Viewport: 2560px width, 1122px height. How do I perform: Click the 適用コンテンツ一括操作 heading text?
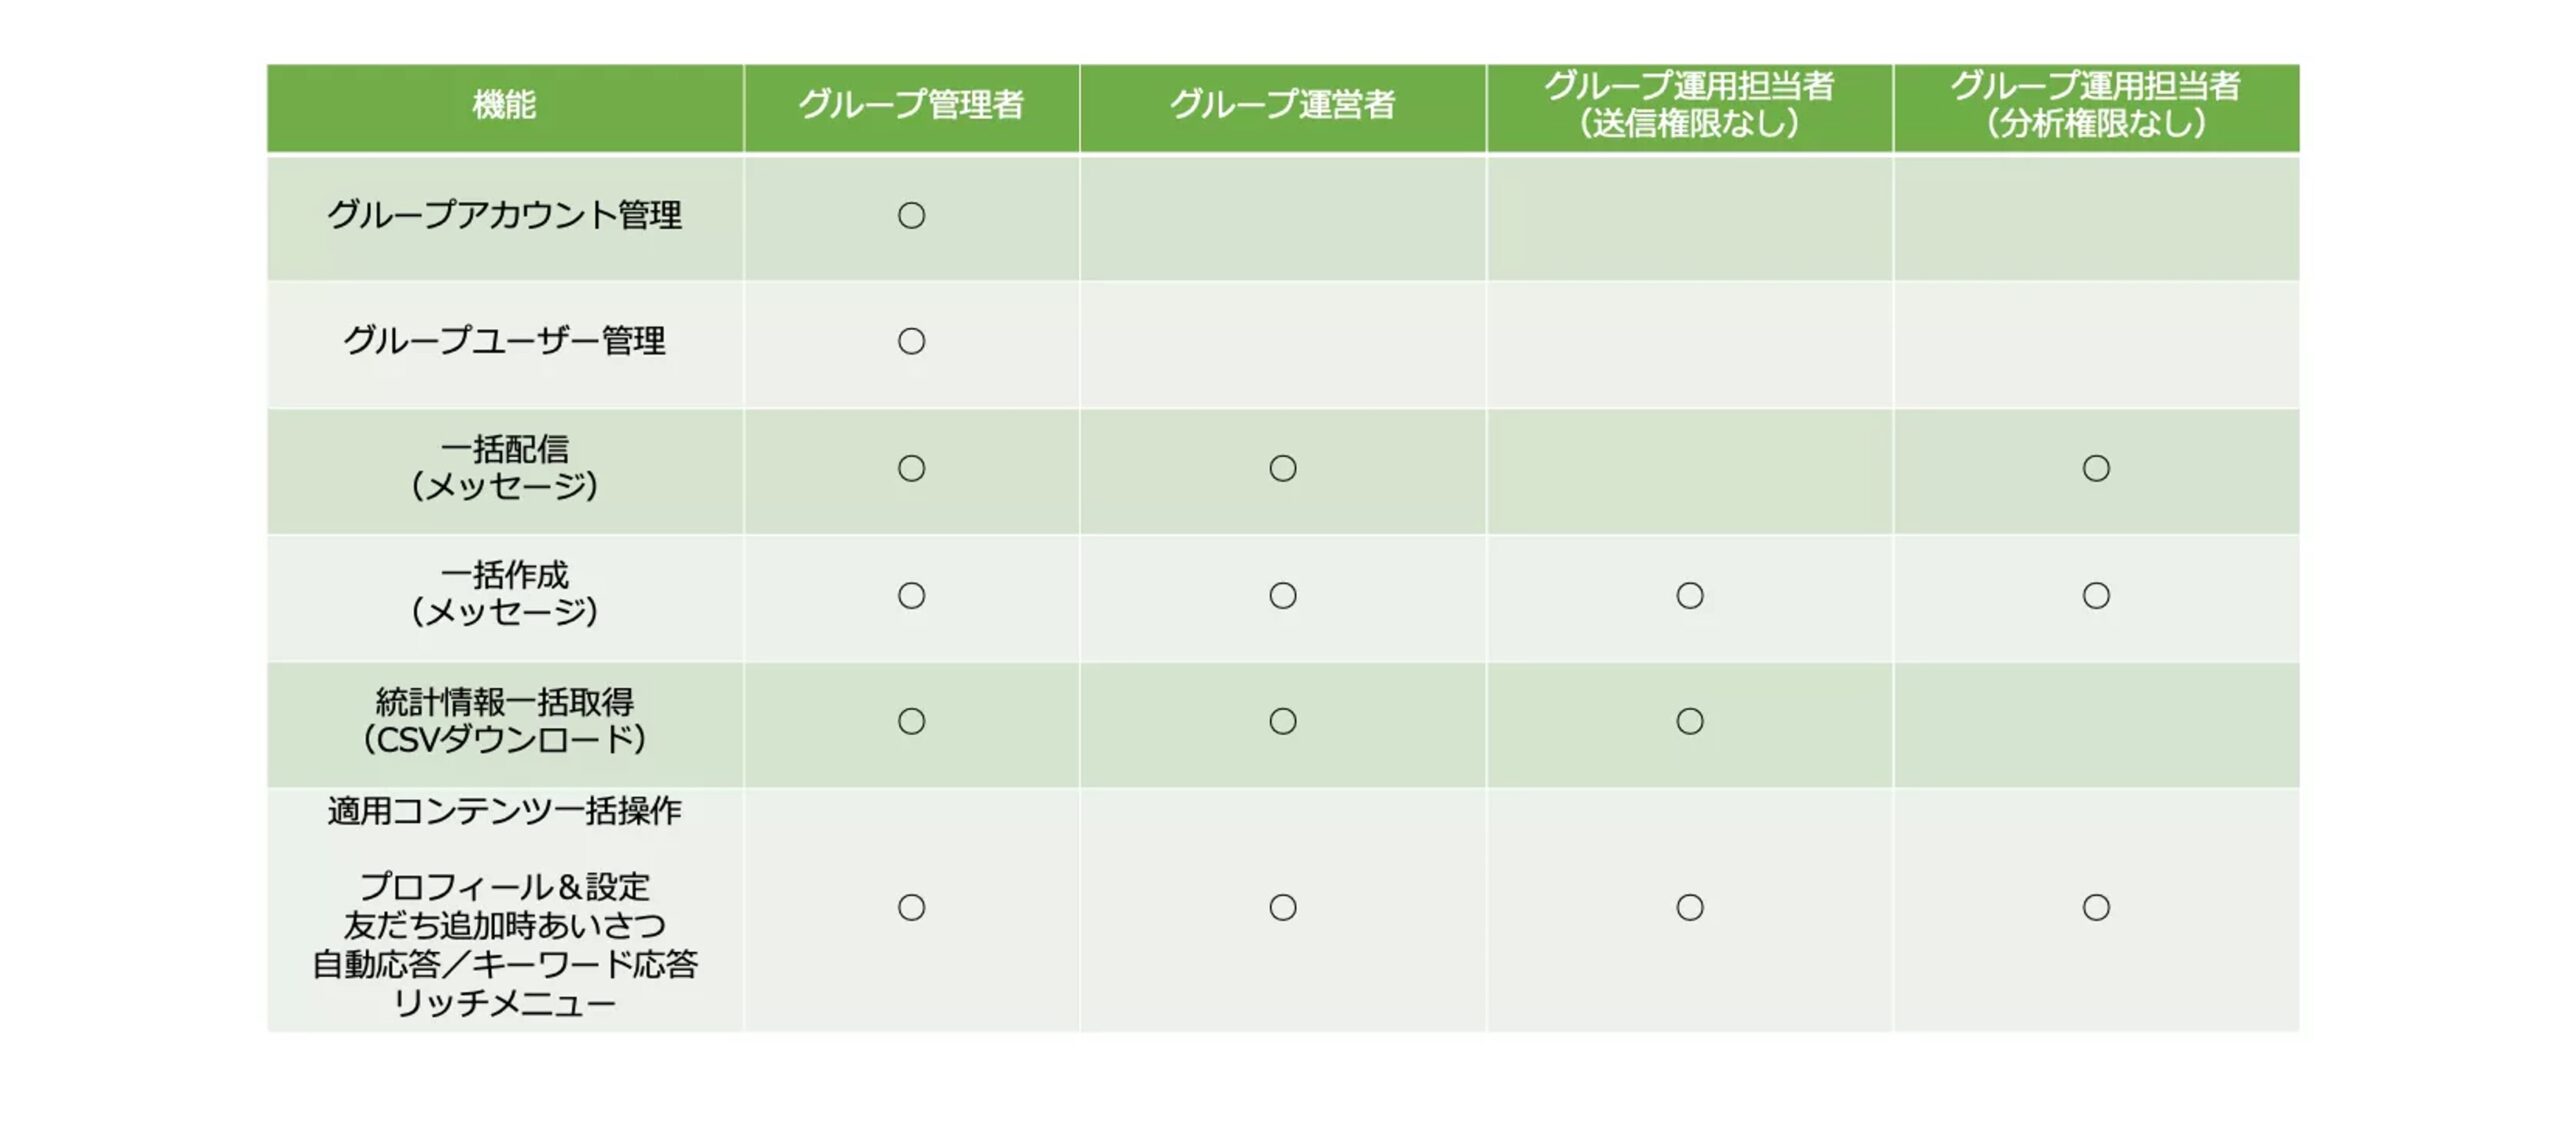(x=504, y=810)
